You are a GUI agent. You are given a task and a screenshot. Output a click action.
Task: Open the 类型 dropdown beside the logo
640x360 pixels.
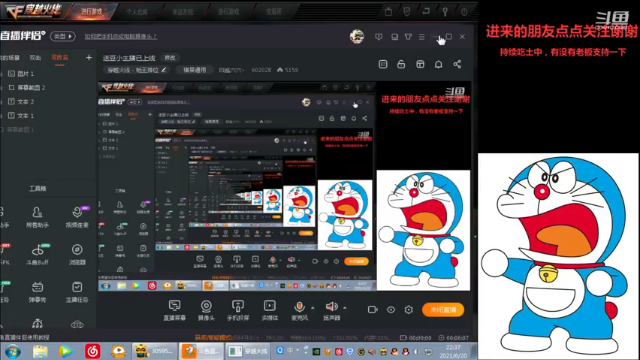62,36
